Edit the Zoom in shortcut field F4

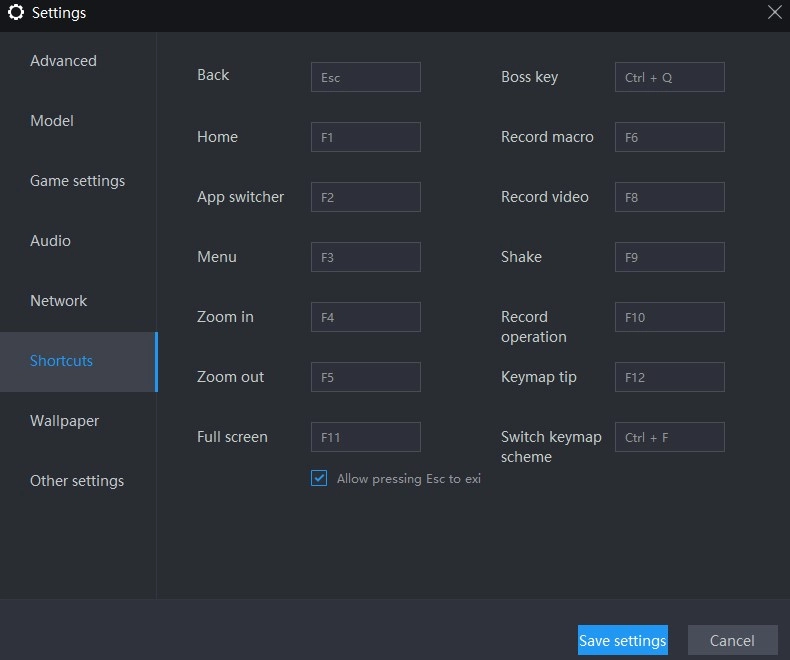(x=366, y=317)
